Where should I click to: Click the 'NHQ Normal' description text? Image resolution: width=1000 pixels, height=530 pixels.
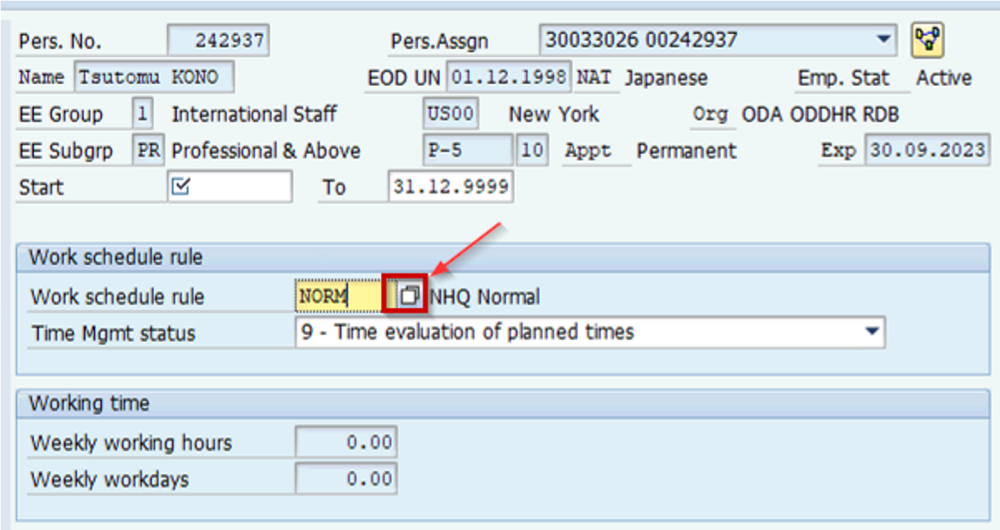[485, 297]
